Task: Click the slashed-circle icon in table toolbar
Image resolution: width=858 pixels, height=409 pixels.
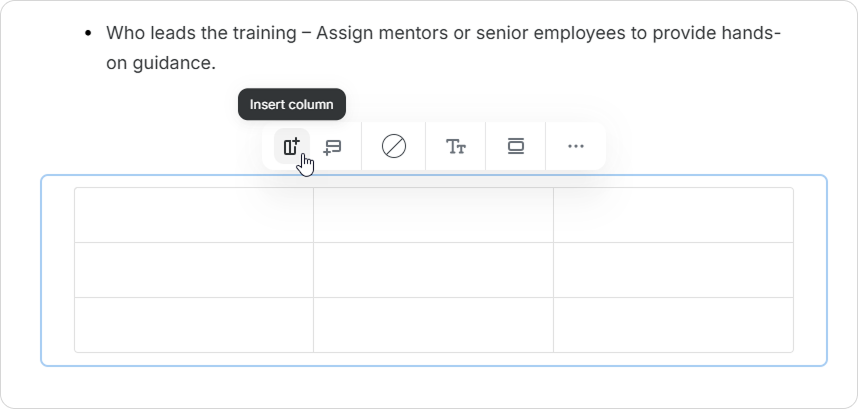Action: click(x=394, y=147)
